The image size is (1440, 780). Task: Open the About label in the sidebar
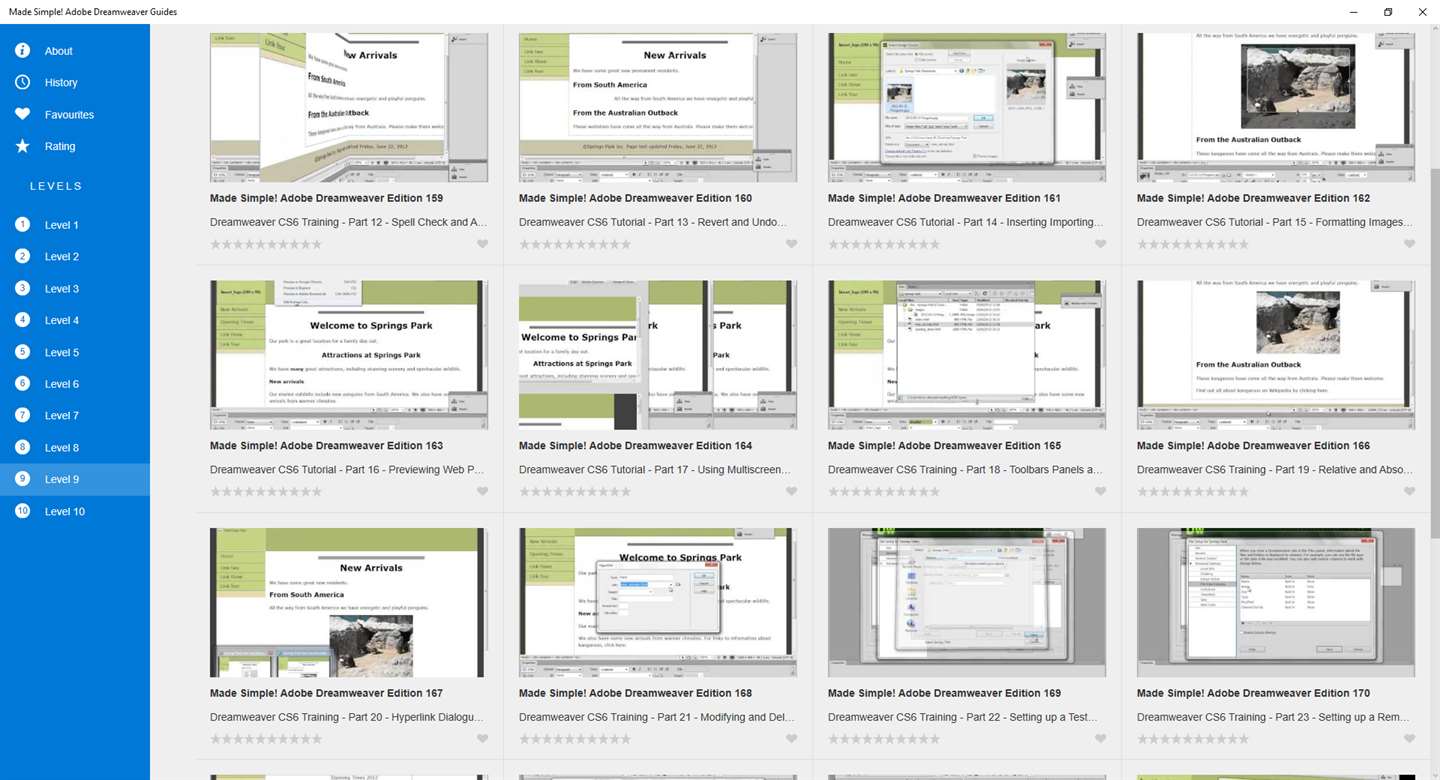click(x=59, y=51)
